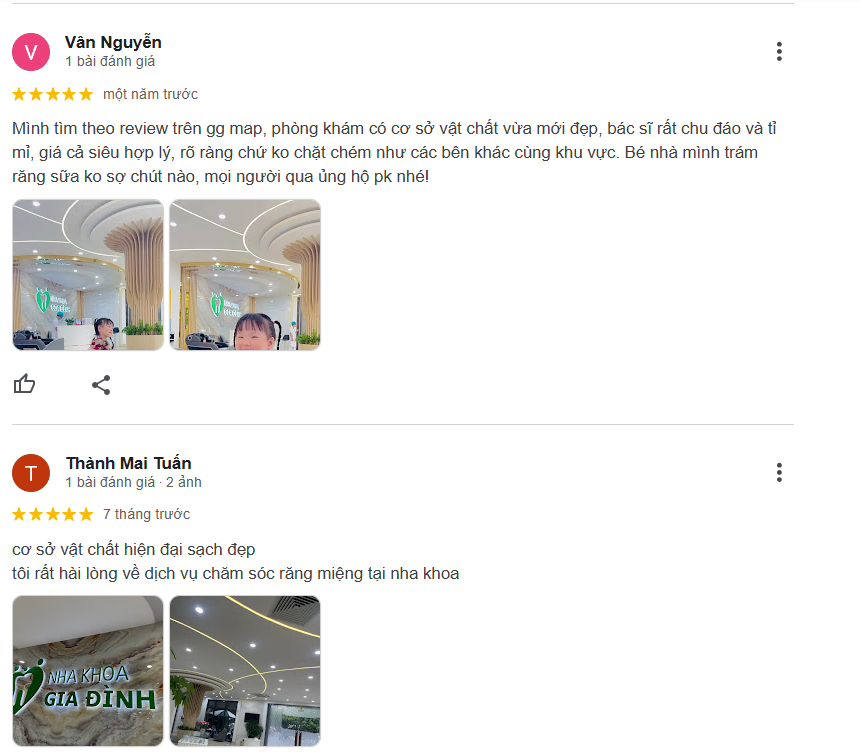Click the five-star rating on Tuấn's review

coord(53,514)
